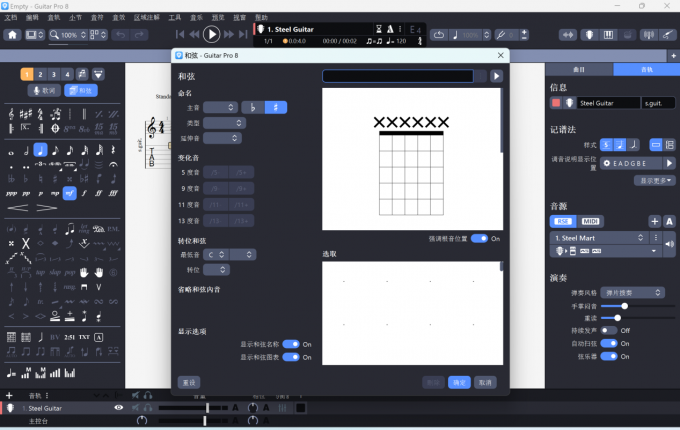Click the play button in the transport bar
Screen dimensions: 680x430
tap(212, 34)
